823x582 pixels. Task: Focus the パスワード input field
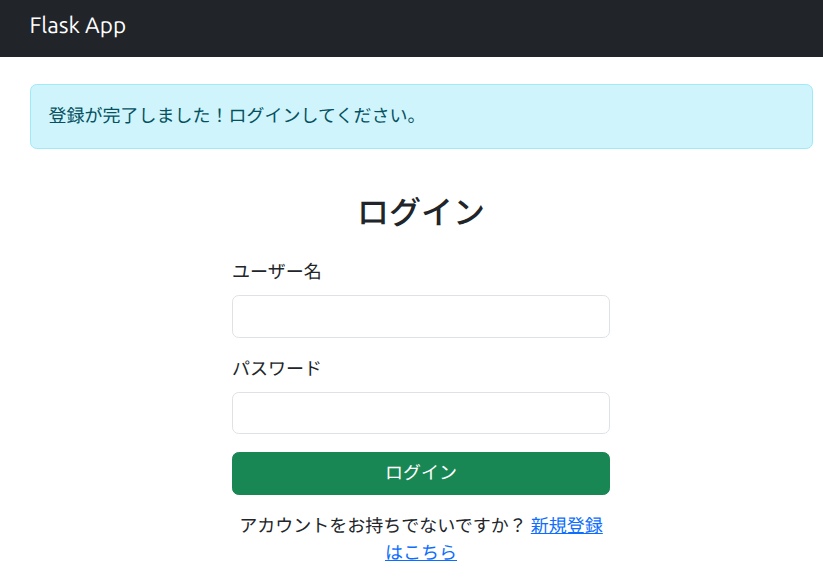(420, 413)
